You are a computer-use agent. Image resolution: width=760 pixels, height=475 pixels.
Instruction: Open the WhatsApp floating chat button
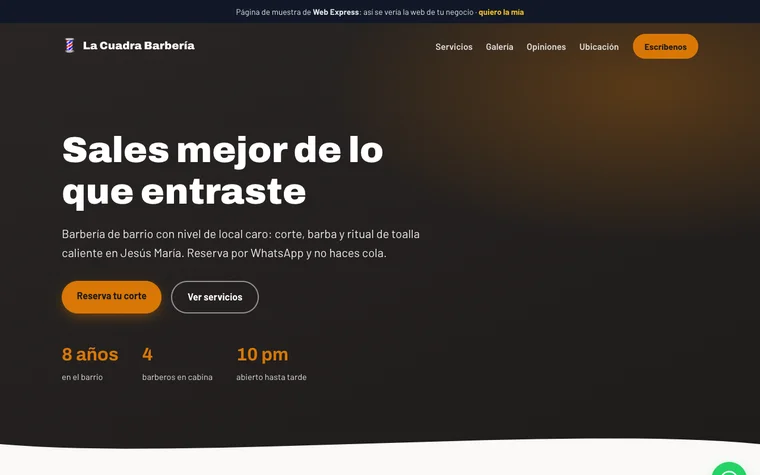click(x=729, y=469)
